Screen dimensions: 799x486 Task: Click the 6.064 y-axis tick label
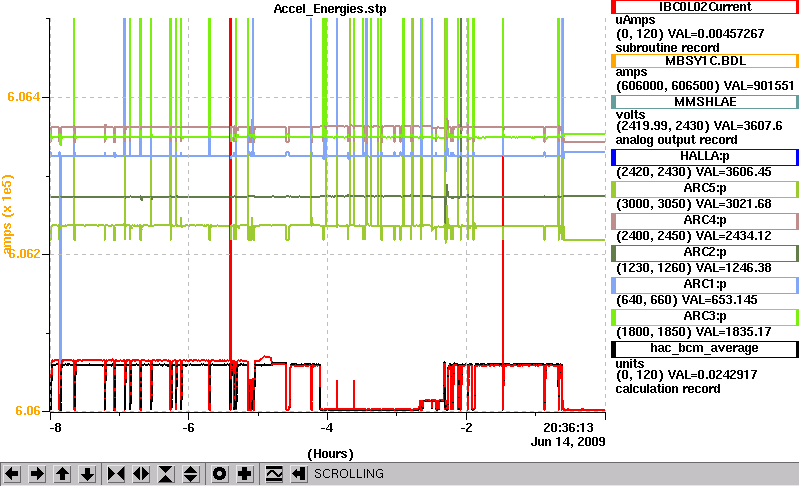coord(23,97)
